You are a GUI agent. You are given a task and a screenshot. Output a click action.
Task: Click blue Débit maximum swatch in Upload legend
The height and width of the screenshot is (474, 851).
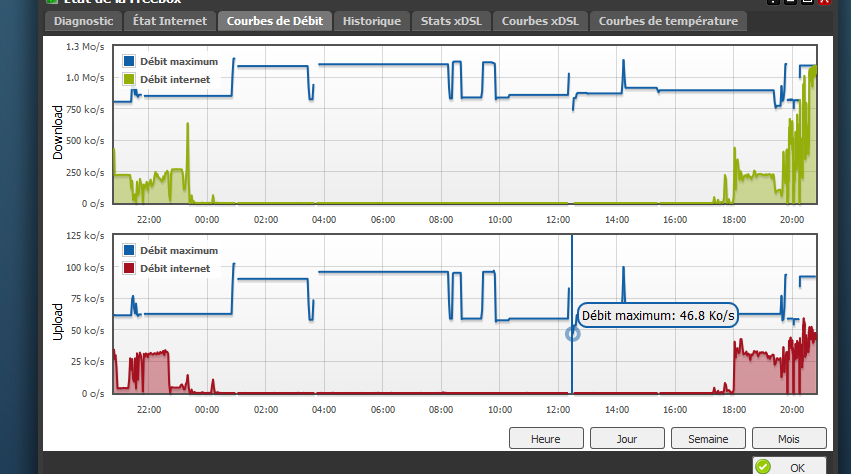(129, 250)
